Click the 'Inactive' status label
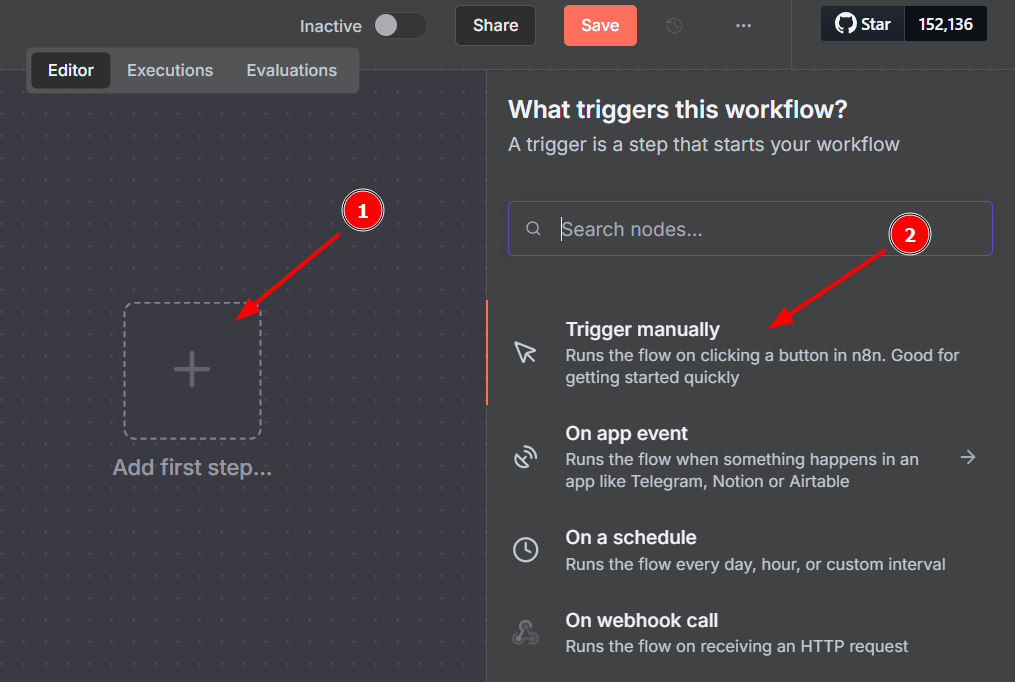Viewport: 1015px width, 682px height. [330, 26]
